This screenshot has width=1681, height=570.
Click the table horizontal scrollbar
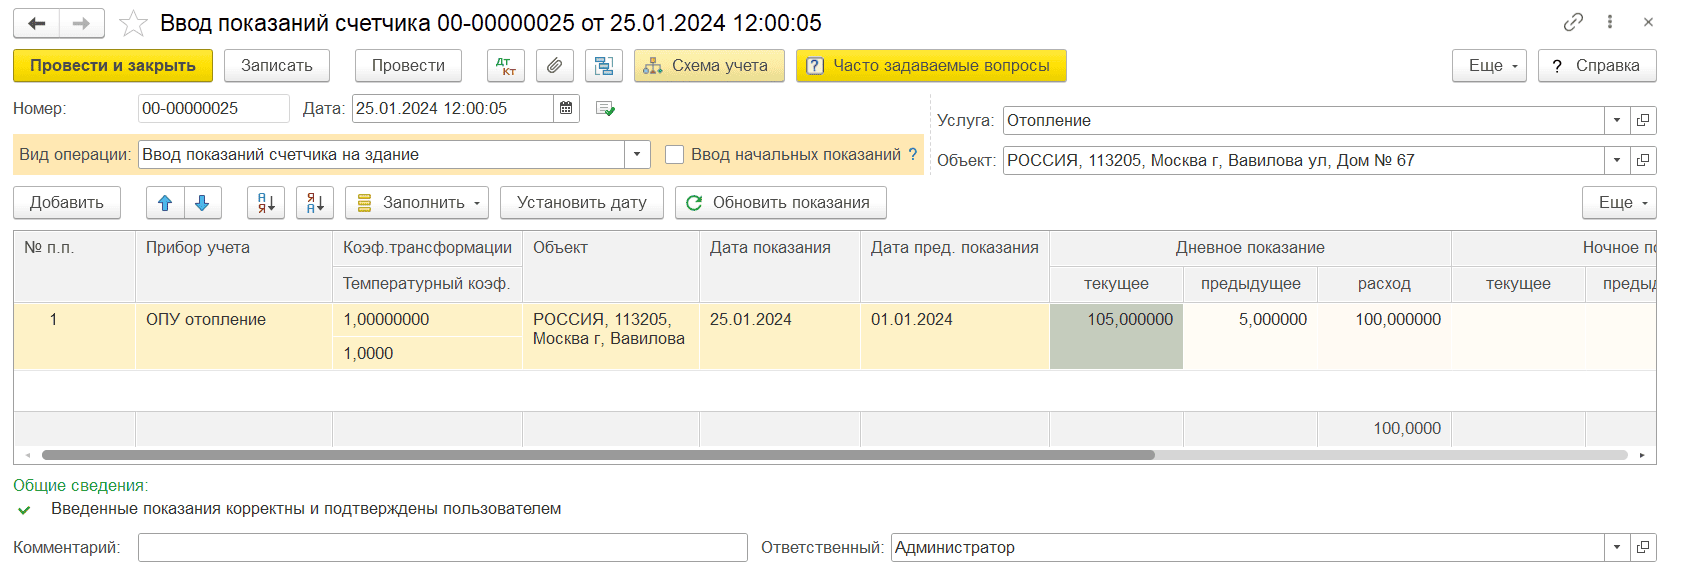point(598,455)
